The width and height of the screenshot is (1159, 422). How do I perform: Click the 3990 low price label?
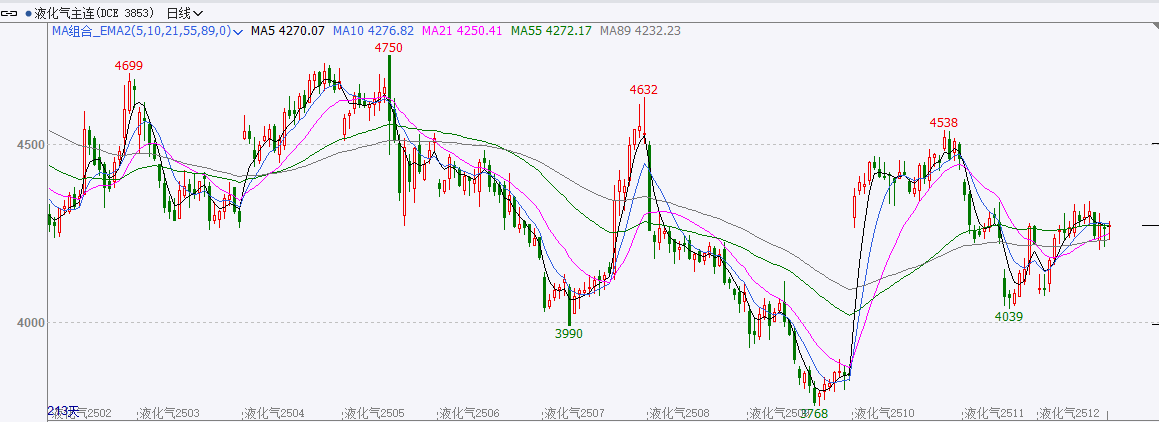coord(568,334)
